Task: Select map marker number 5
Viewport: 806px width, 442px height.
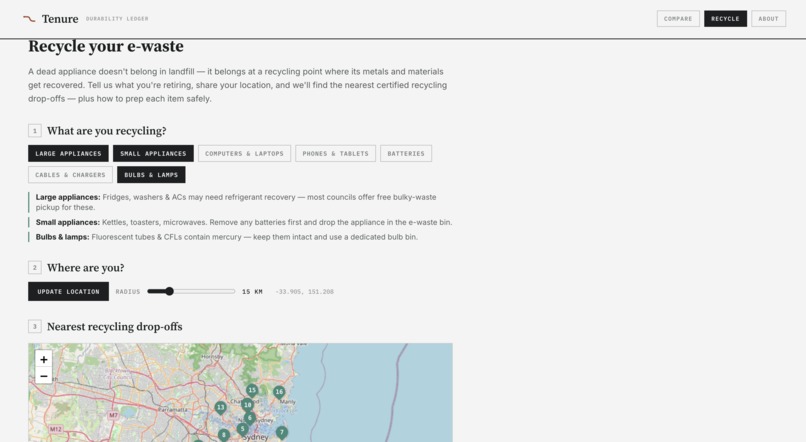Action: (242, 429)
